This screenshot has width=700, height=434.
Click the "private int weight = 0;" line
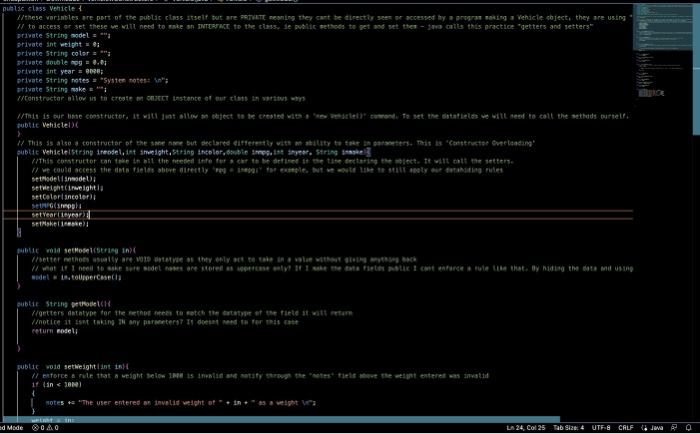click(58, 44)
